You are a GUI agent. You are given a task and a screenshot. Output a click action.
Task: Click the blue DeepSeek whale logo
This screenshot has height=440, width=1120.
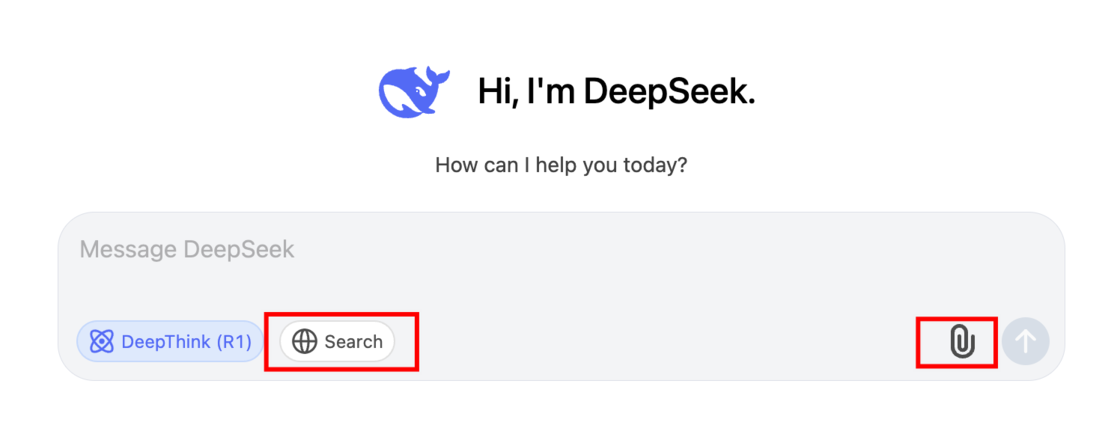(x=414, y=91)
